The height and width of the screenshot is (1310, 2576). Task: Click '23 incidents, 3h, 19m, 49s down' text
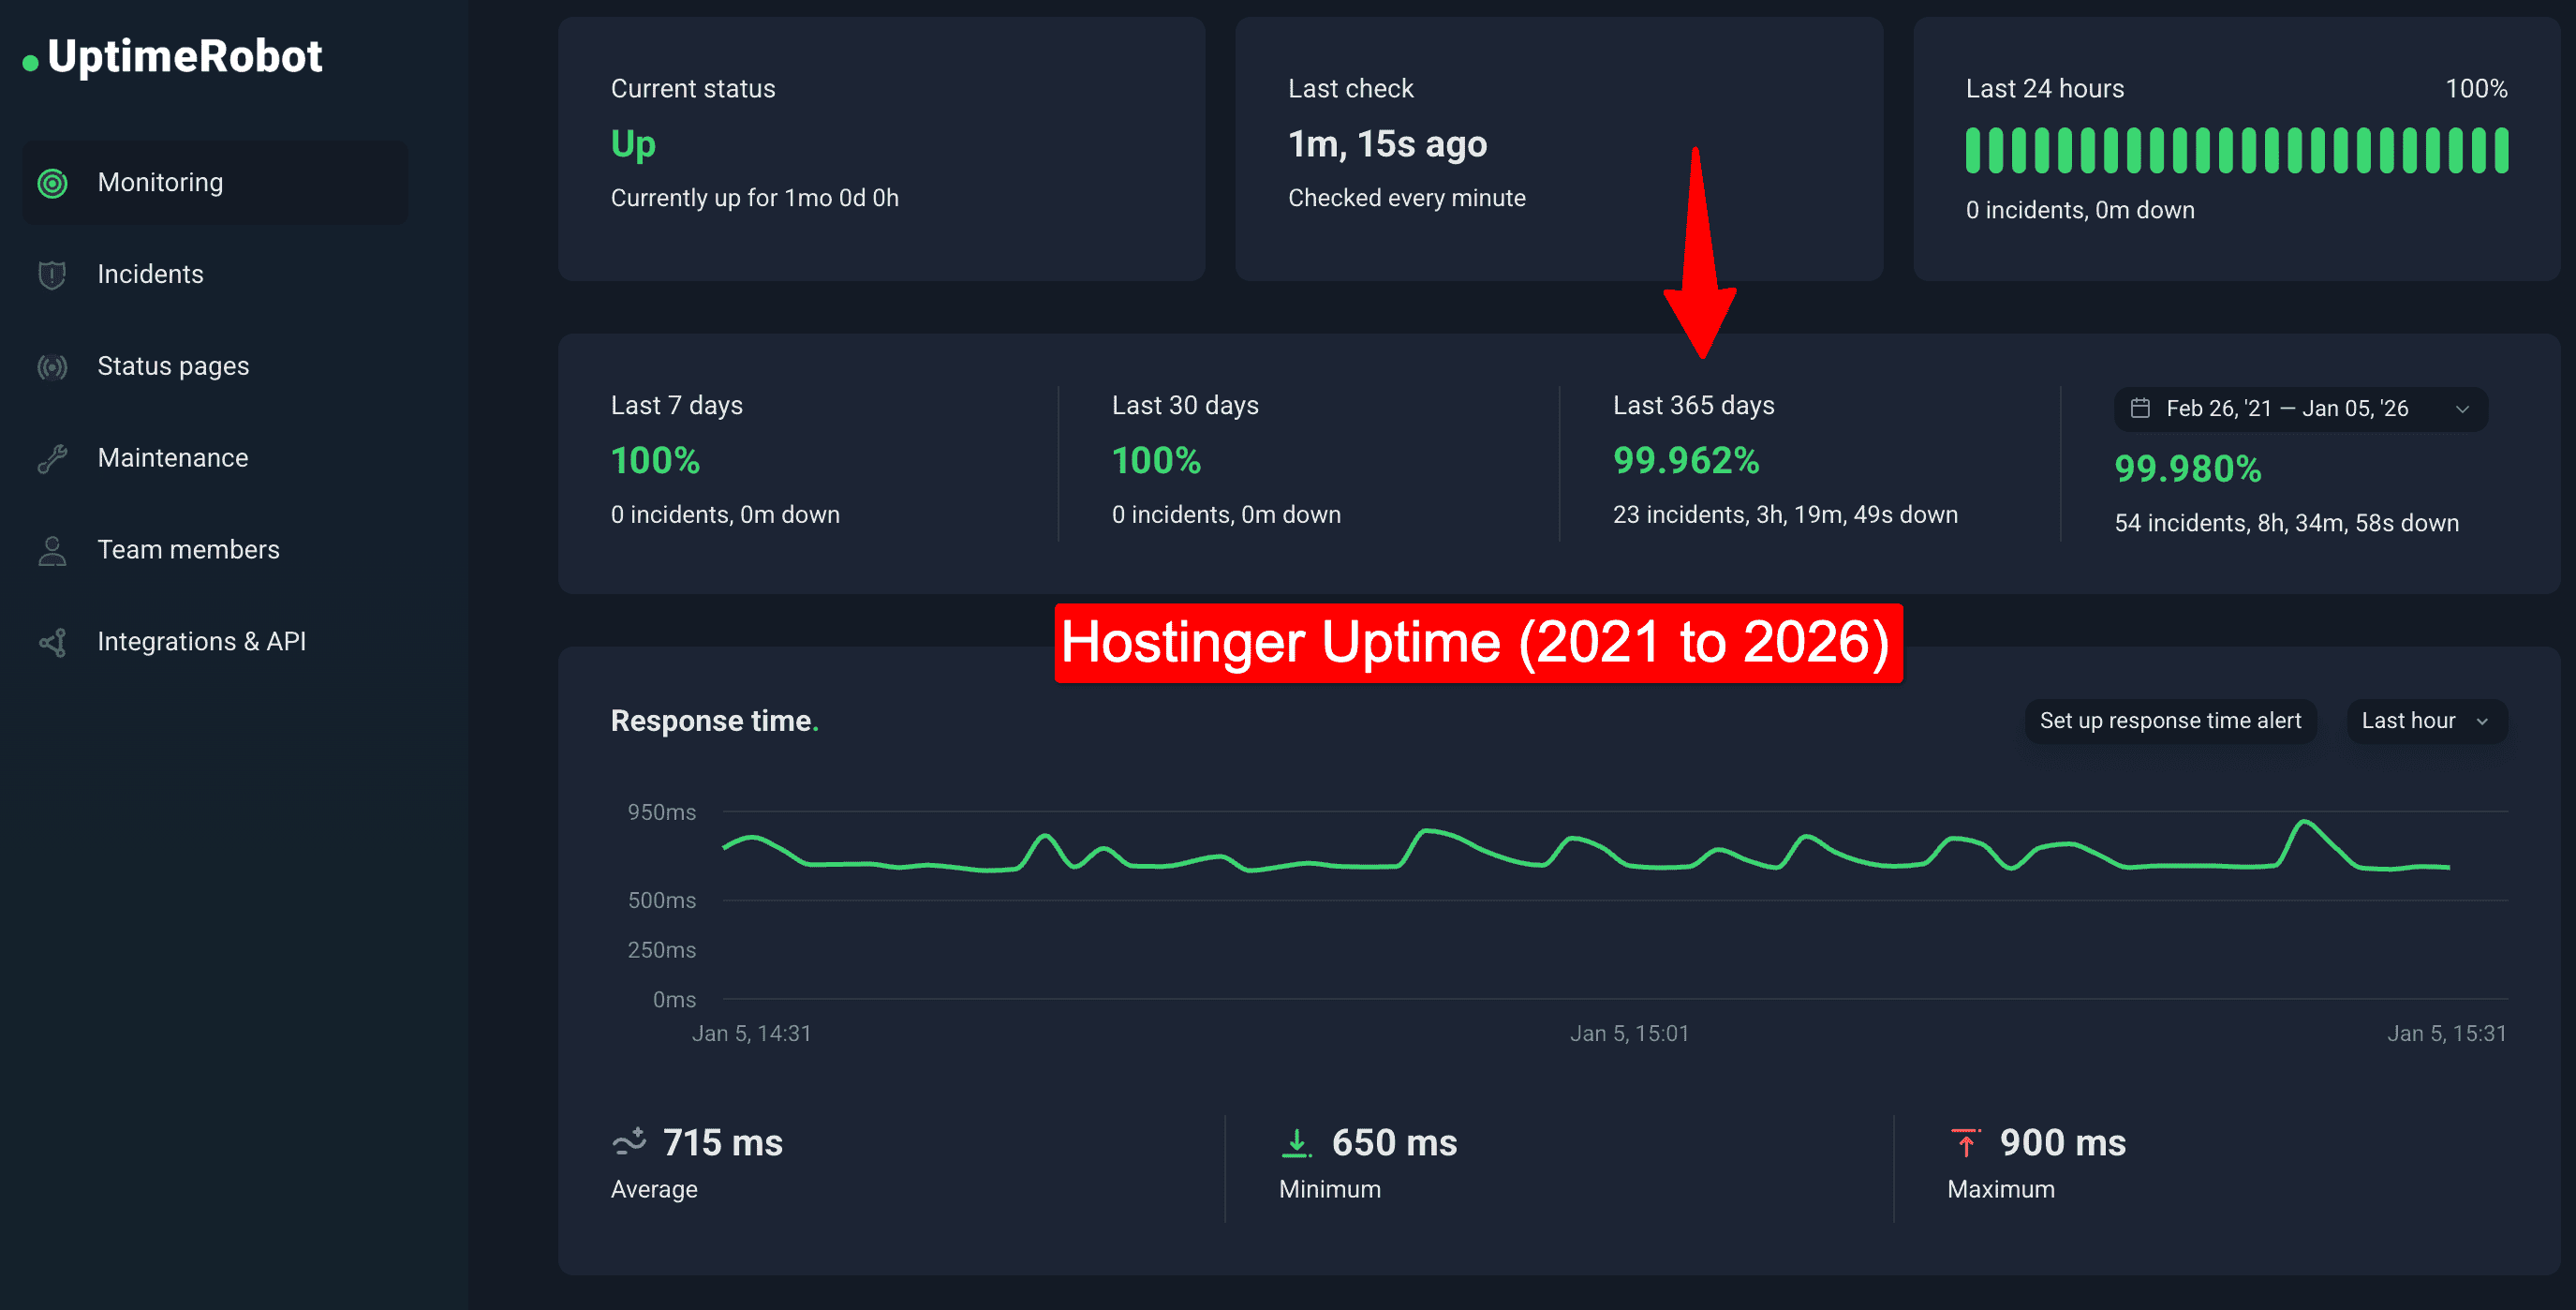click(x=1785, y=515)
